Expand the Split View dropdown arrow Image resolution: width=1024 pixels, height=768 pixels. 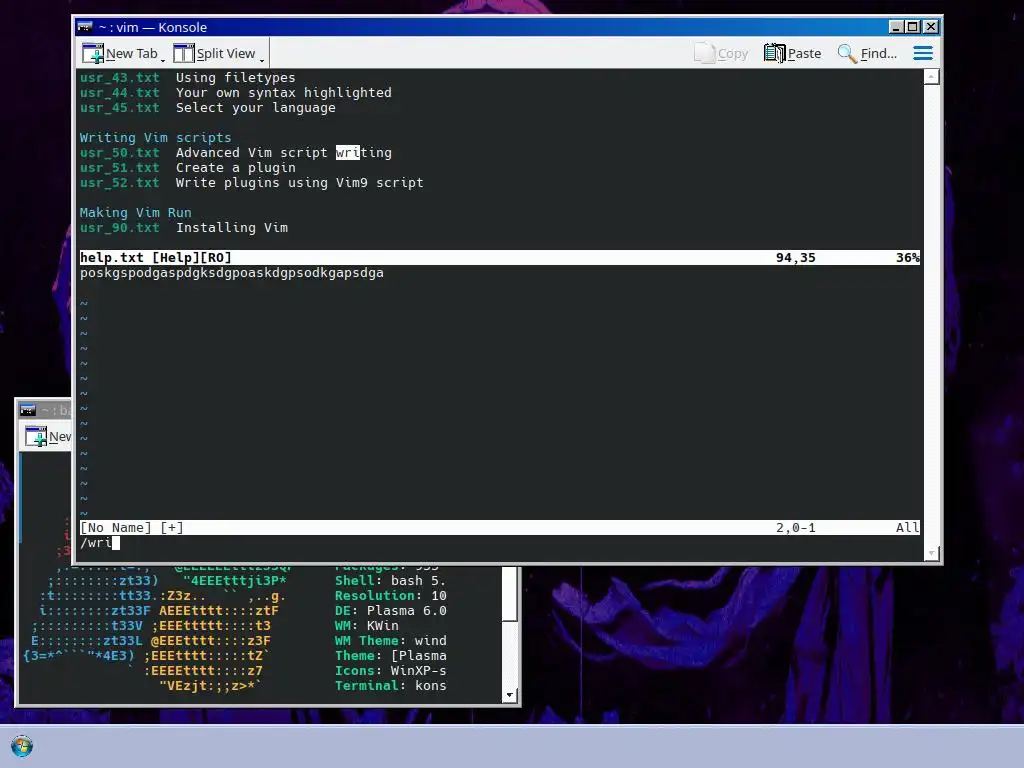point(262,60)
